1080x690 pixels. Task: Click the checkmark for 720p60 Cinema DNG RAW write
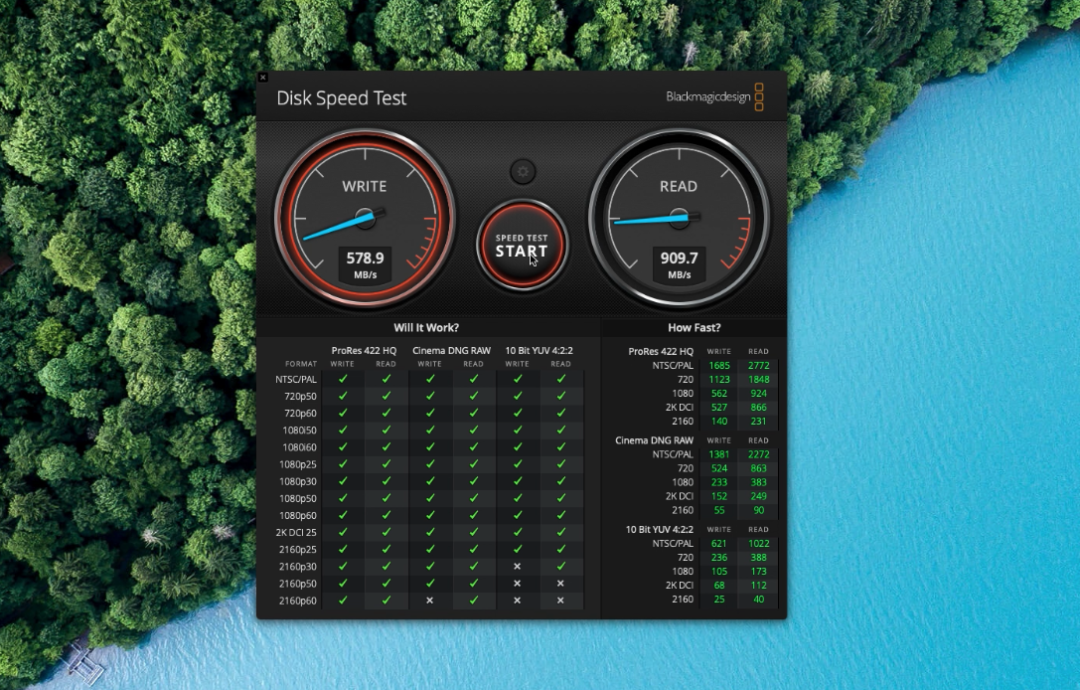[430, 412]
